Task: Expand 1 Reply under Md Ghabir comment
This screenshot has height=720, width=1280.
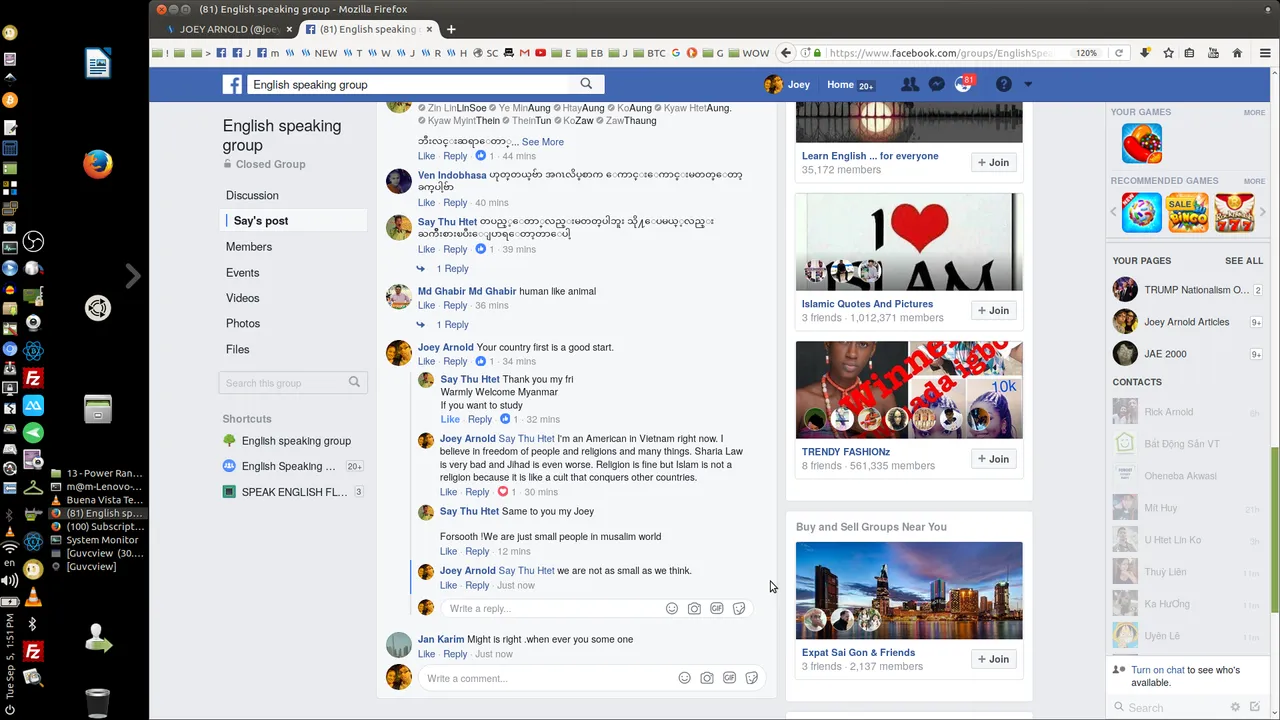Action: tap(452, 325)
